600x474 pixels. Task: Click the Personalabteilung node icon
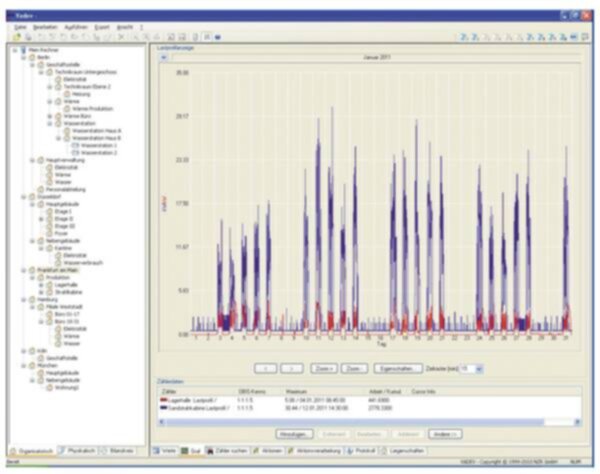(x=41, y=189)
